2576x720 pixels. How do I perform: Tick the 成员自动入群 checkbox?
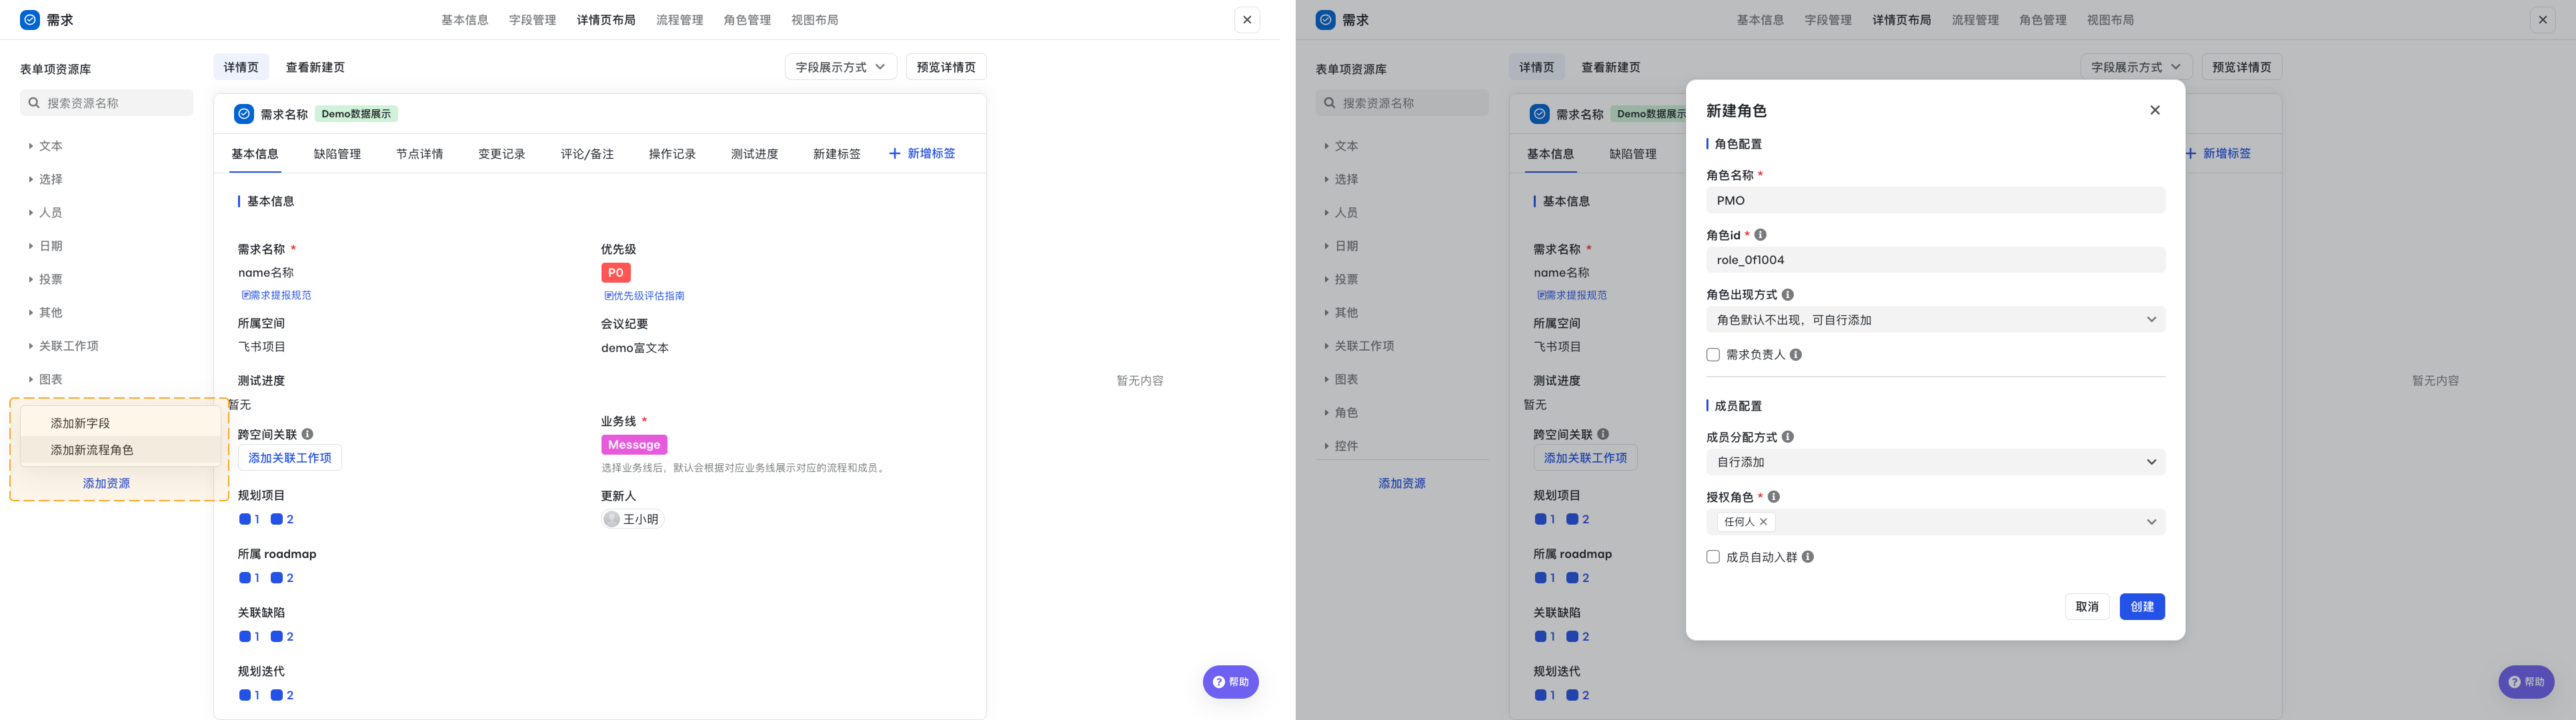1713,557
